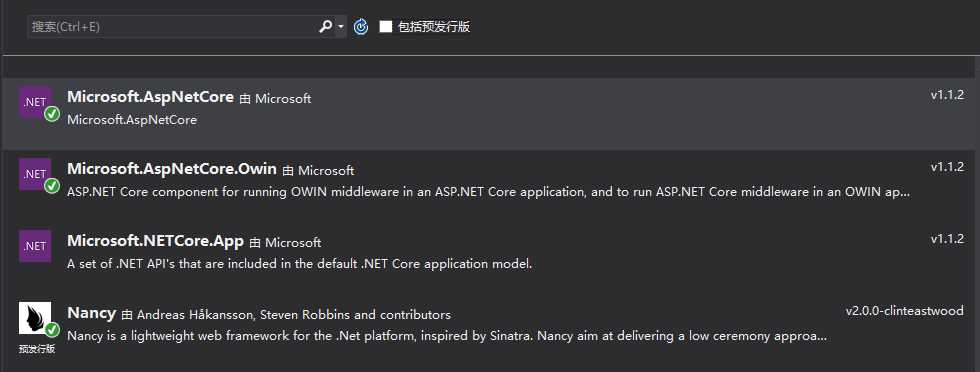Screen dimensions: 980x372
Task: Select the Microsoft.AspNetCore .NET package icon
Action: point(35,103)
